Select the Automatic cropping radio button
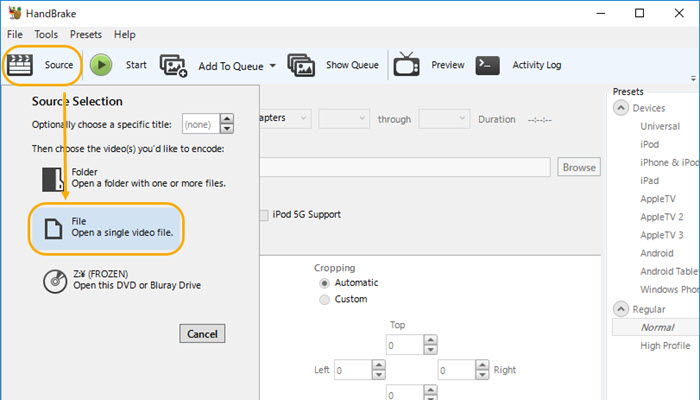Viewport: 700px width, 400px height. coord(325,283)
